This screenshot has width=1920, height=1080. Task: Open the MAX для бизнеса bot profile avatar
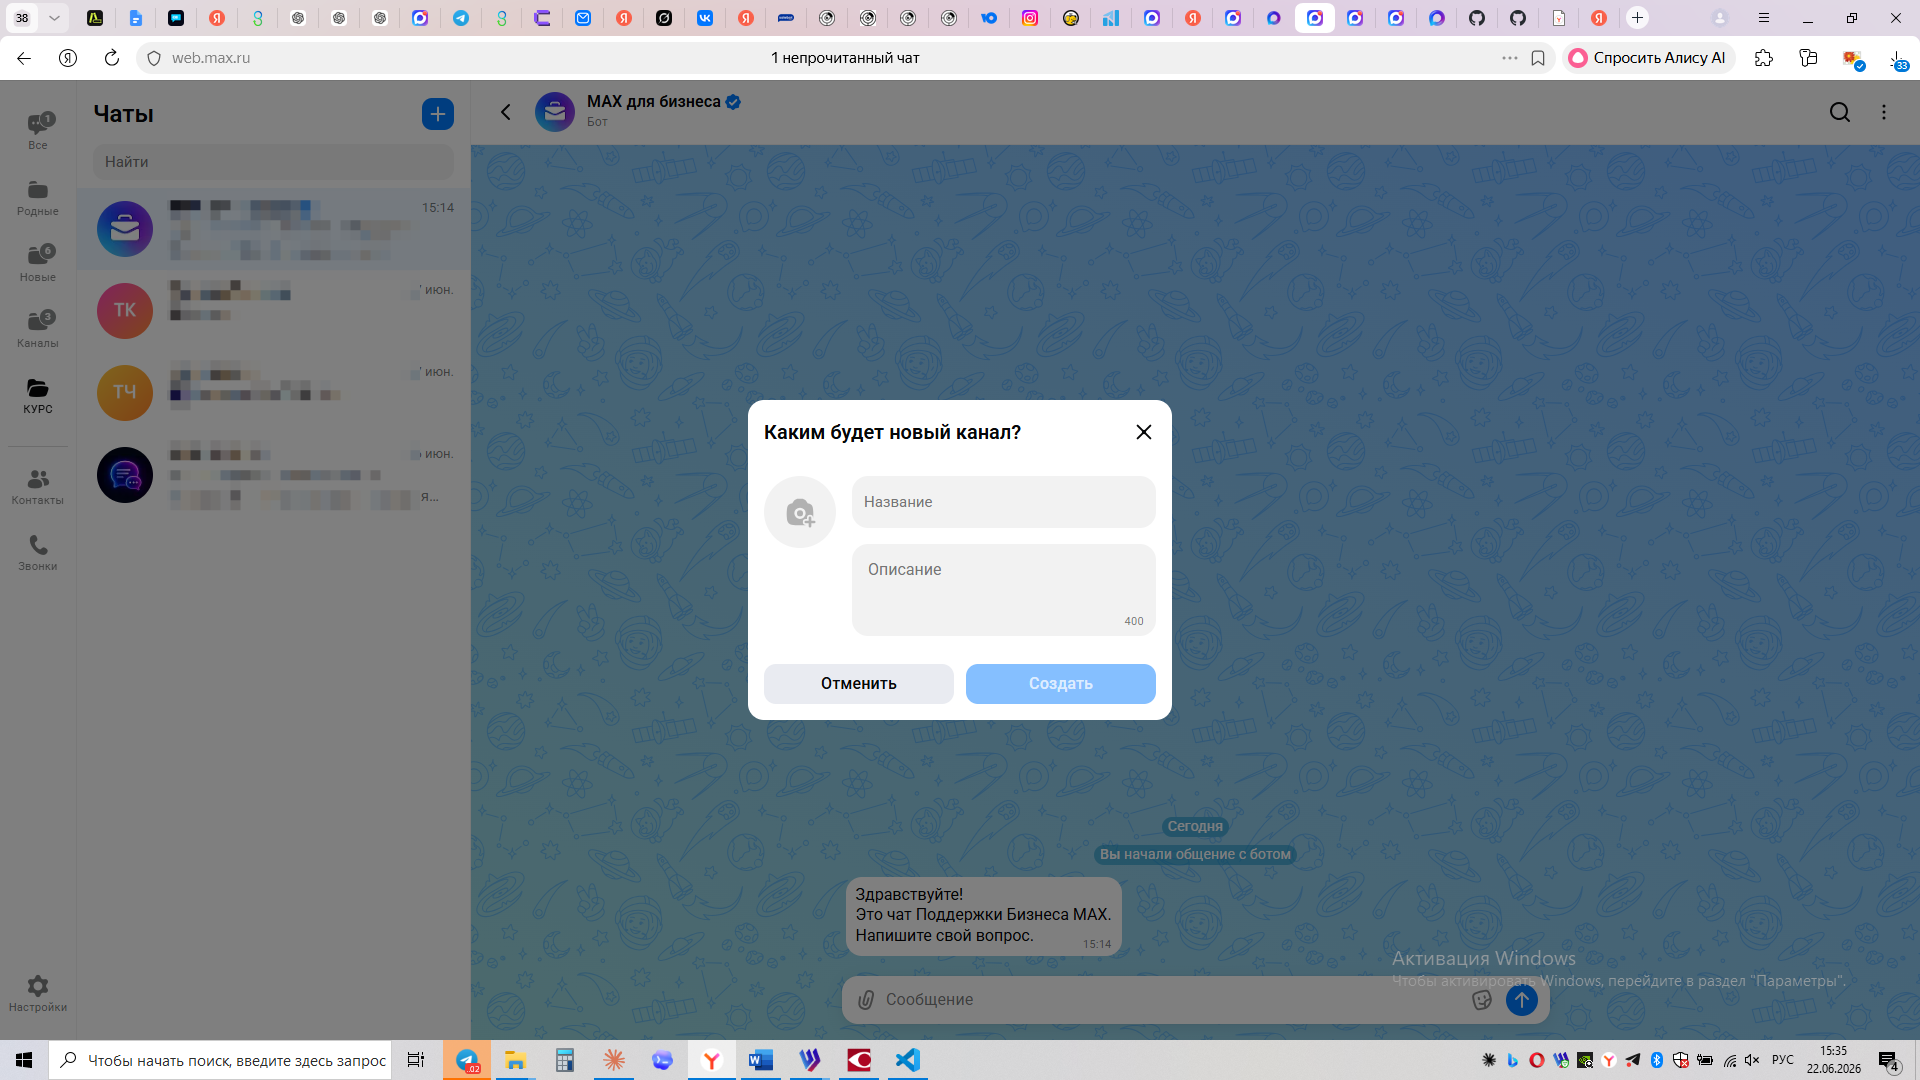(555, 112)
